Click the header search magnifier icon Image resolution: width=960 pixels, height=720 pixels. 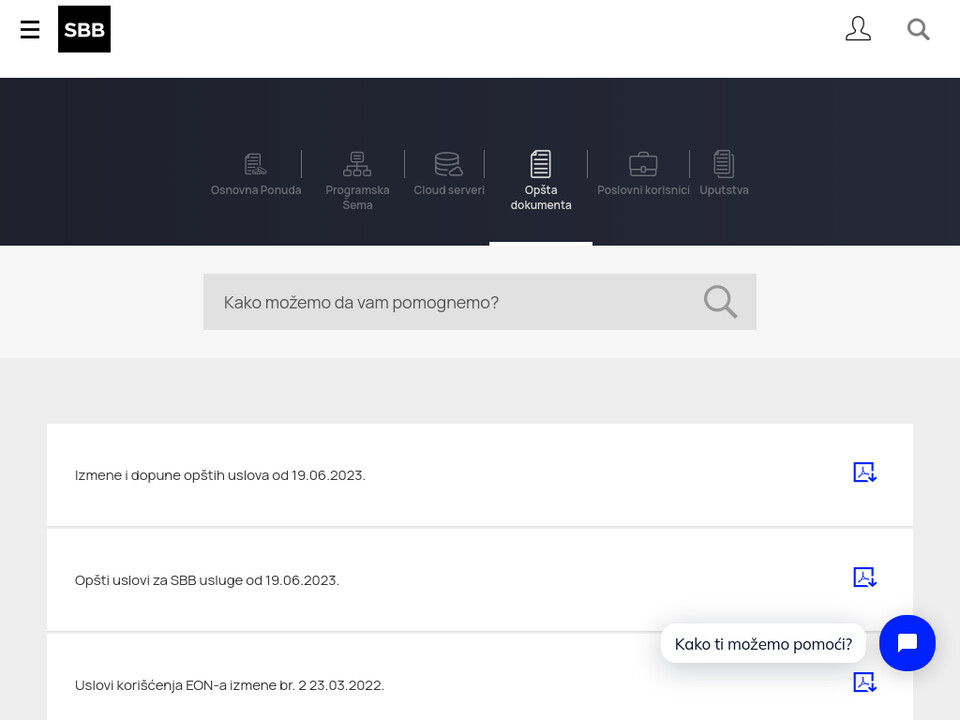pyautogui.click(x=918, y=30)
